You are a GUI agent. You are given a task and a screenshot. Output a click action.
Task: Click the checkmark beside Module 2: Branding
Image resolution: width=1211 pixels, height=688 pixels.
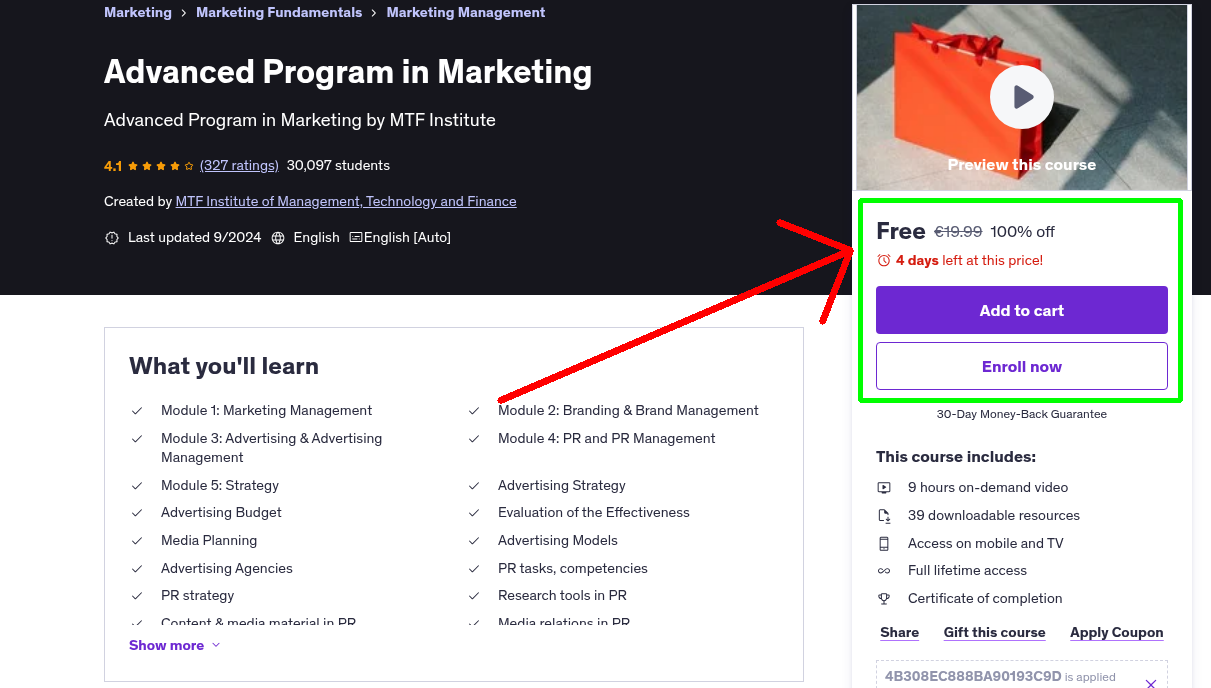coord(474,411)
